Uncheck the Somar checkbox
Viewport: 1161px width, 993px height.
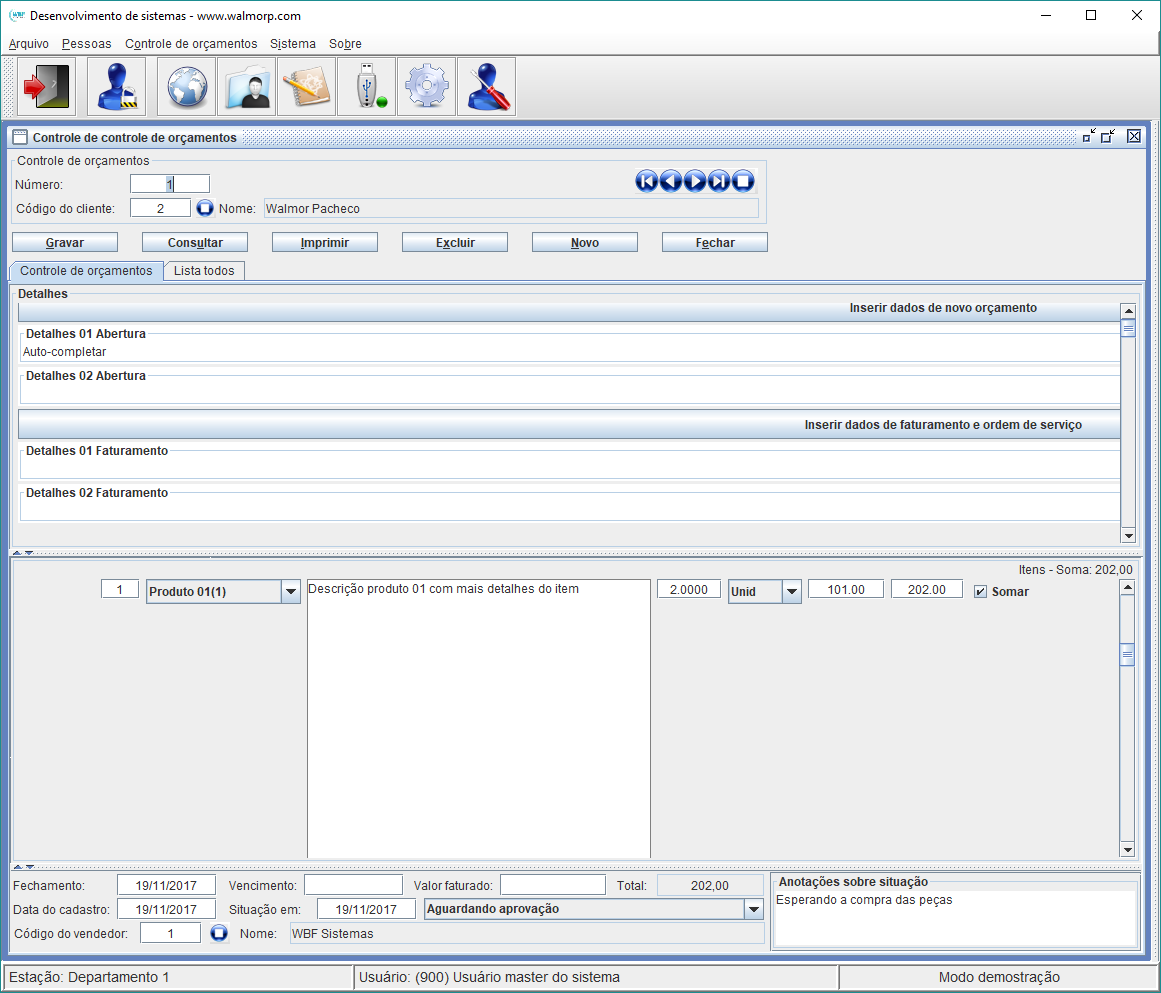980,592
